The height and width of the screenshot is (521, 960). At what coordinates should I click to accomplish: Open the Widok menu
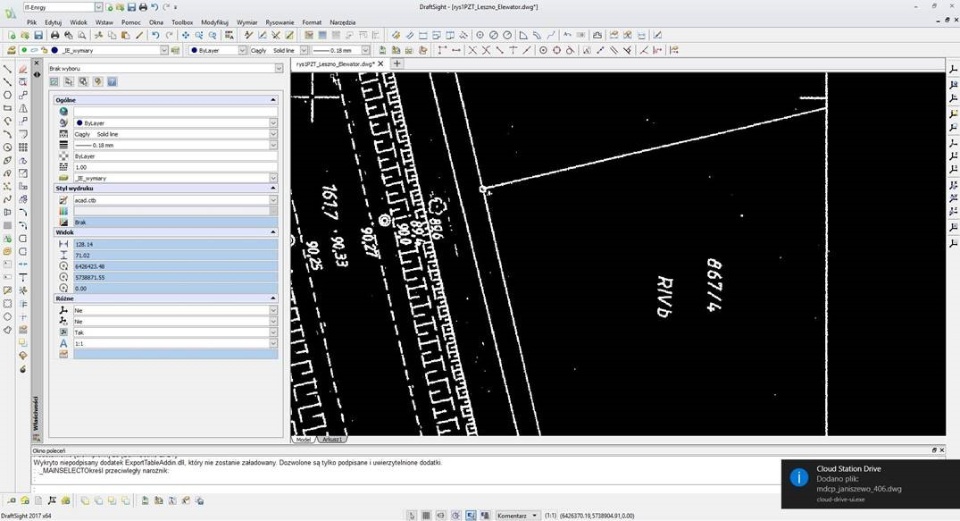(78, 22)
